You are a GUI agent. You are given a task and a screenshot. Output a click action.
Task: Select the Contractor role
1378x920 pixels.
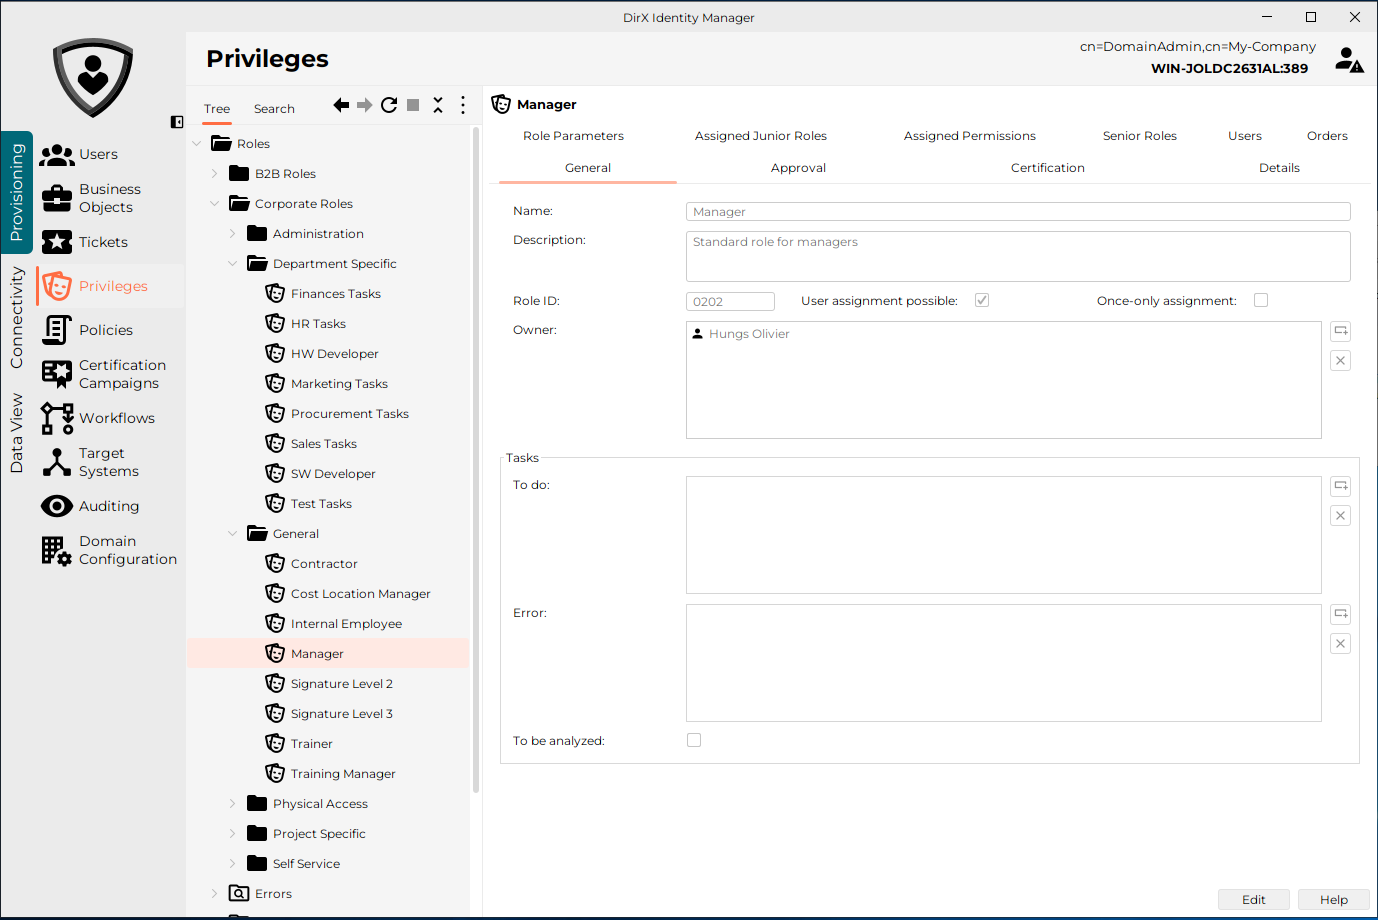(x=324, y=564)
